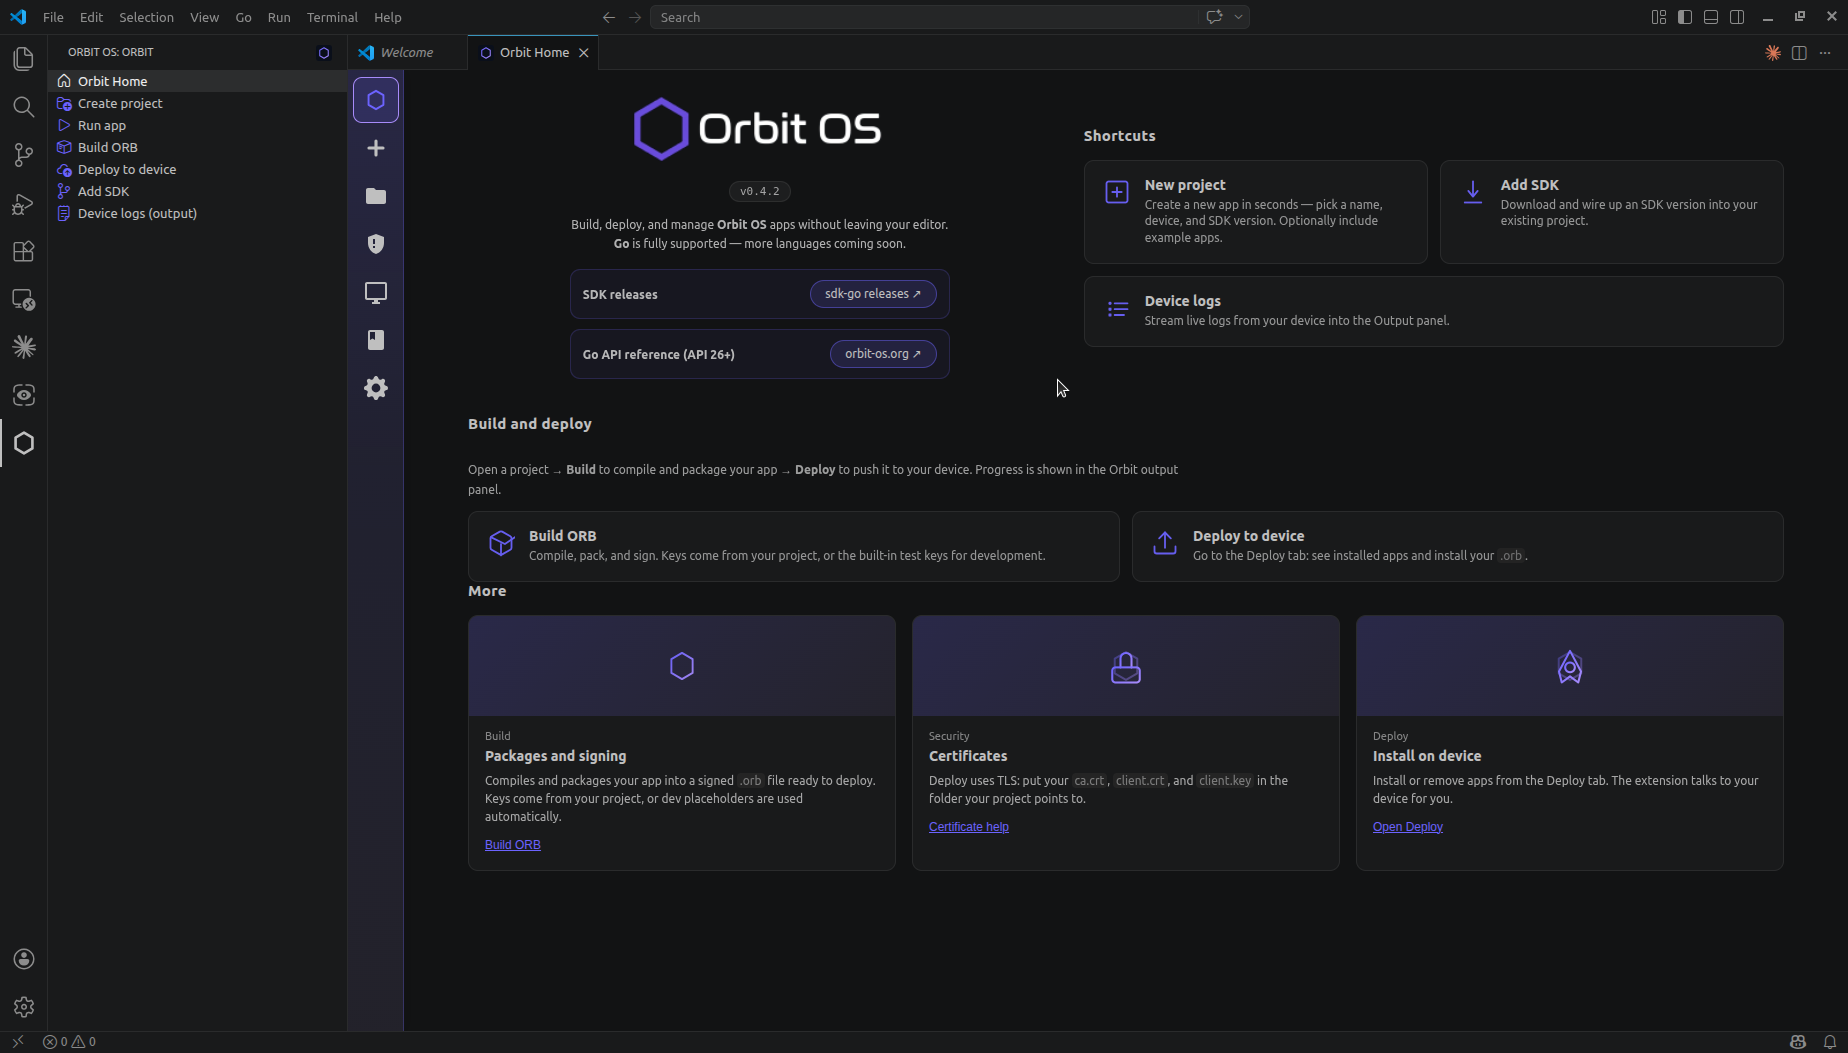The image size is (1848, 1053).
Task: Select Build ORB in the sidebar tree
Action: point(197,147)
